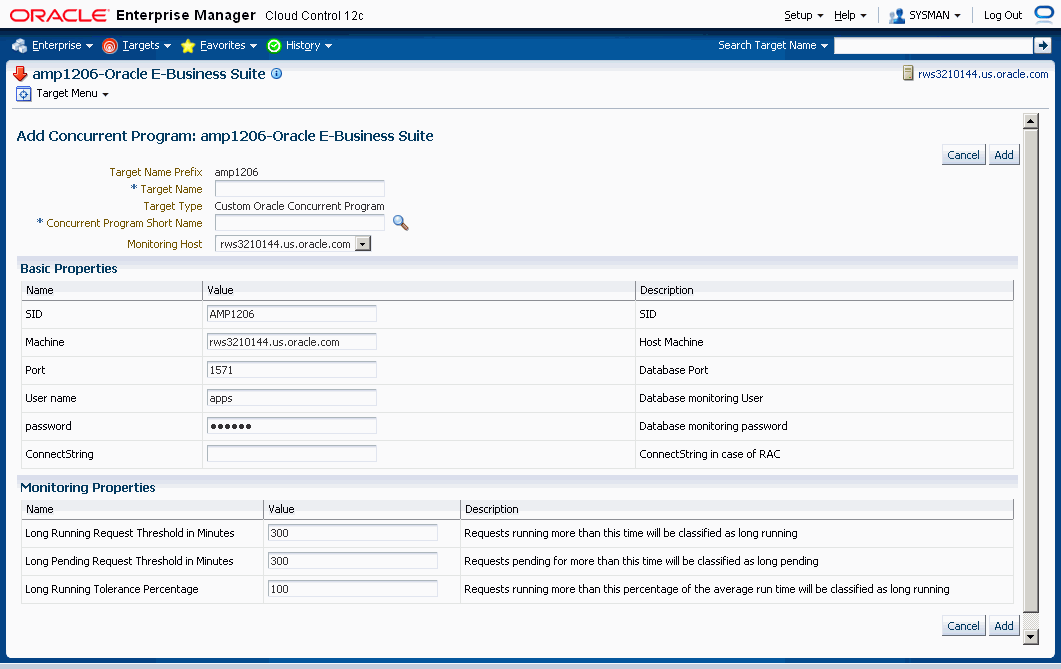
Task: Open the rws3210144.us.oracle.com host link
Action: pyautogui.click(x=983, y=74)
